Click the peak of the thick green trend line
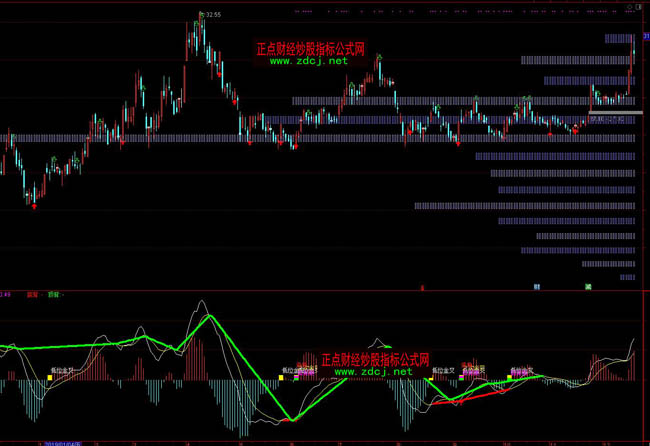Viewport: 650px width, 446px height. point(210,316)
